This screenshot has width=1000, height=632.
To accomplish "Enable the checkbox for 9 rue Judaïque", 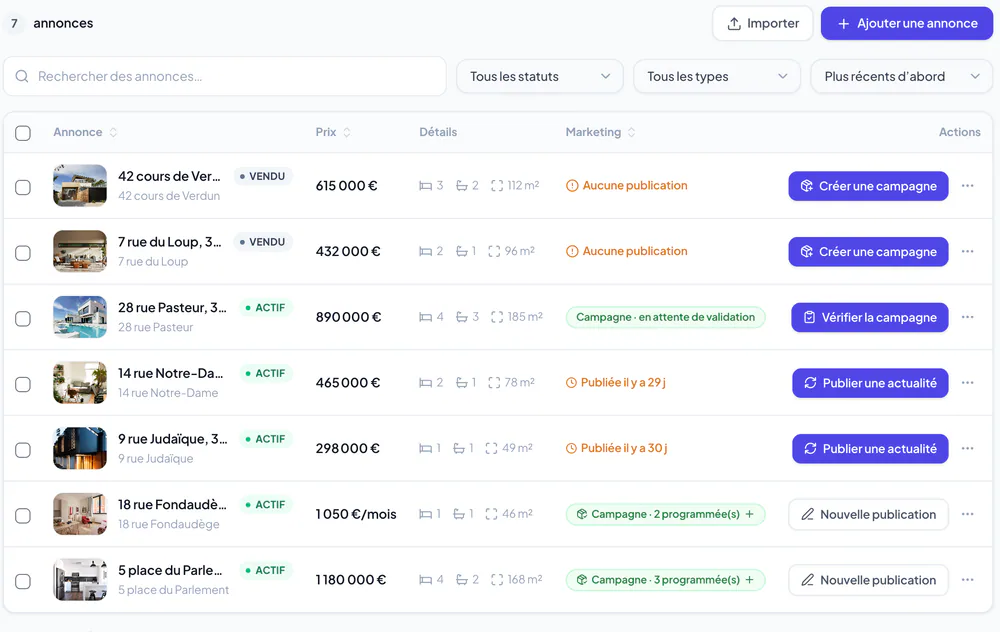I will coord(23,450).
